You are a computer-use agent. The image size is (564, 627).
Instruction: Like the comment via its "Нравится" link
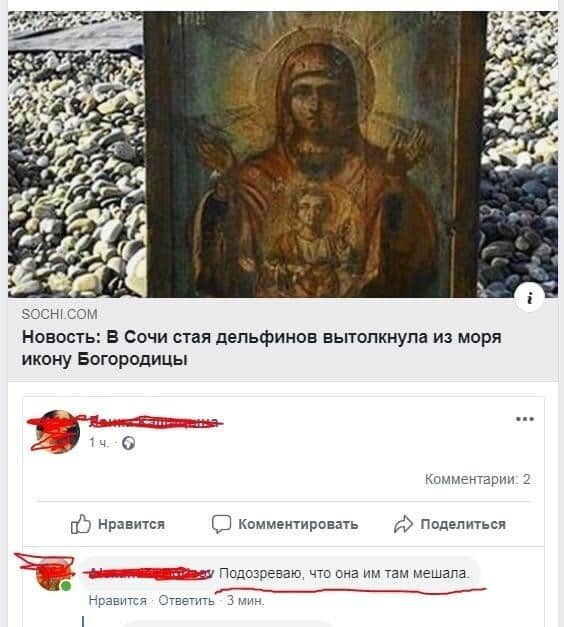point(118,601)
